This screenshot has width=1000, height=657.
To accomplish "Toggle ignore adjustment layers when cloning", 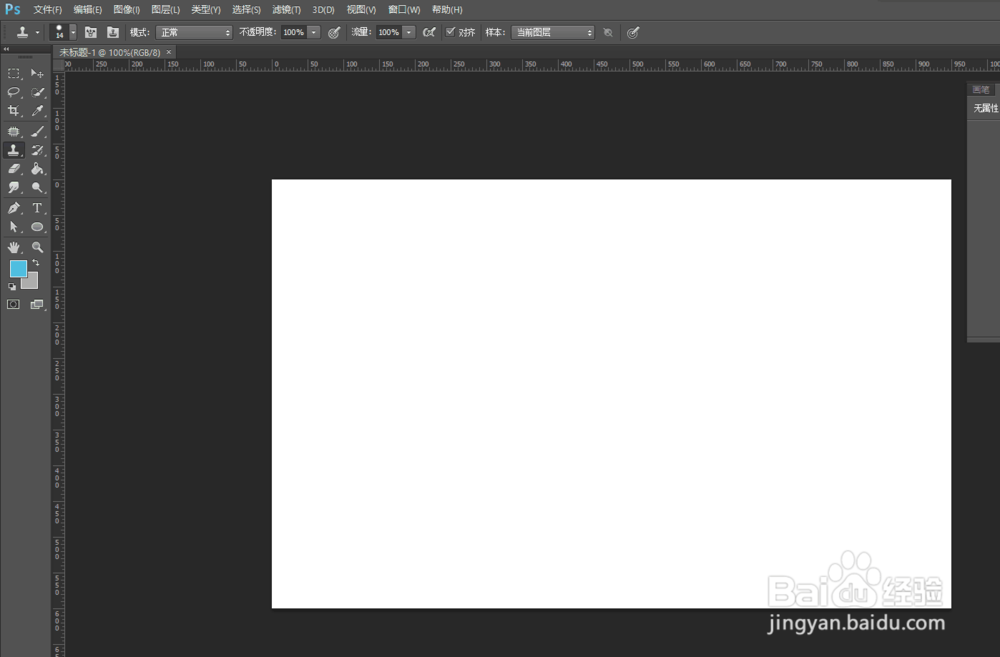I will (x=608, y=33).
